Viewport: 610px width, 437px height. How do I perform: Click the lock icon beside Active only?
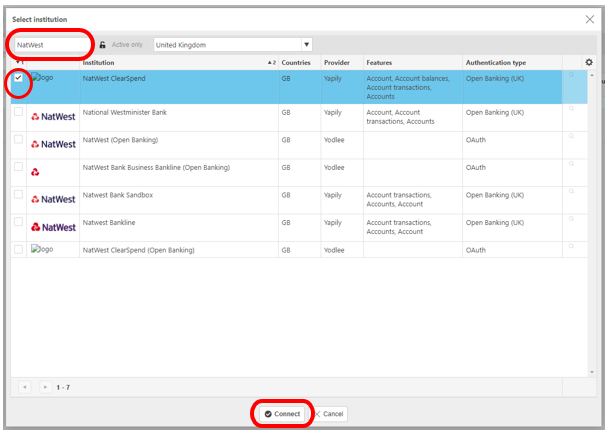pos(102,45)
